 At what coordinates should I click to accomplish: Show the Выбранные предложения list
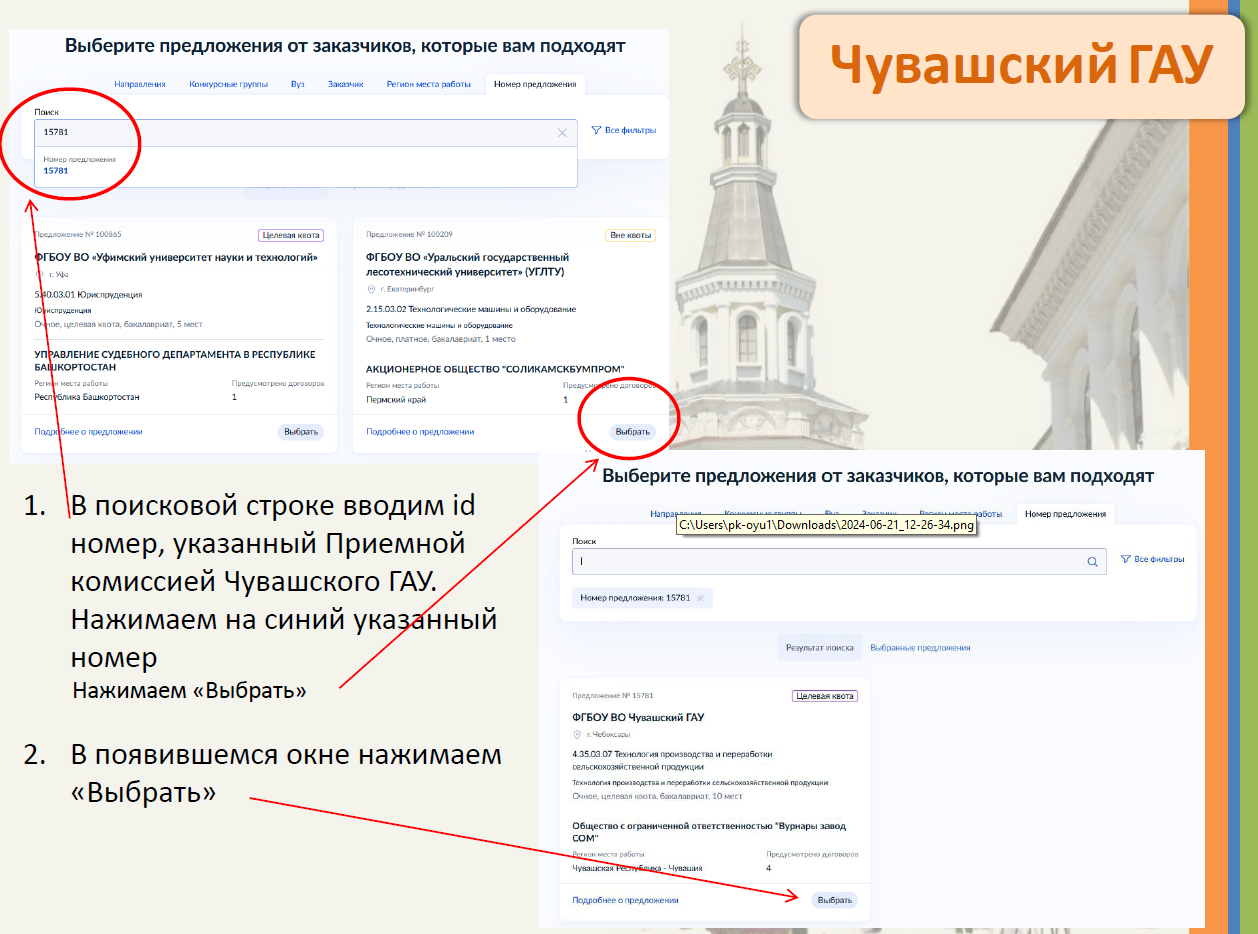[920, 648]
